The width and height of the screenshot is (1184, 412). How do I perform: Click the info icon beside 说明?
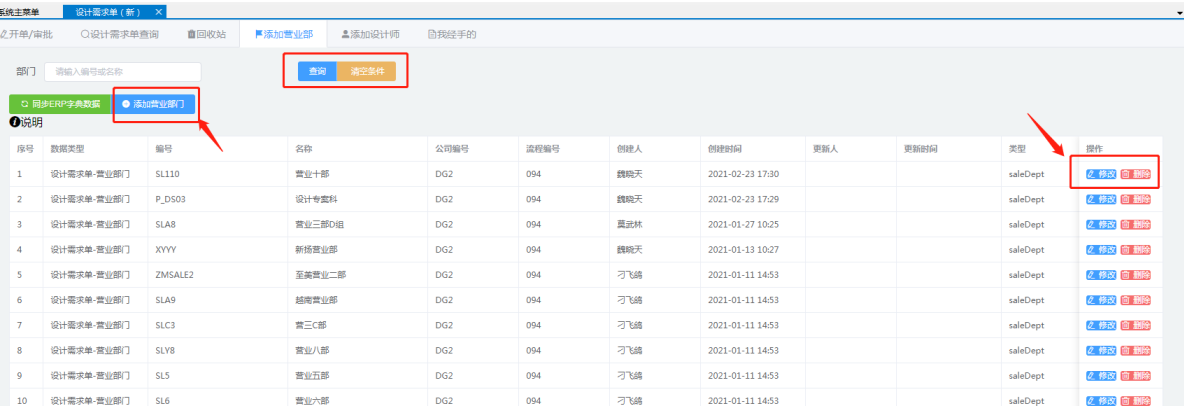point(14,122)
